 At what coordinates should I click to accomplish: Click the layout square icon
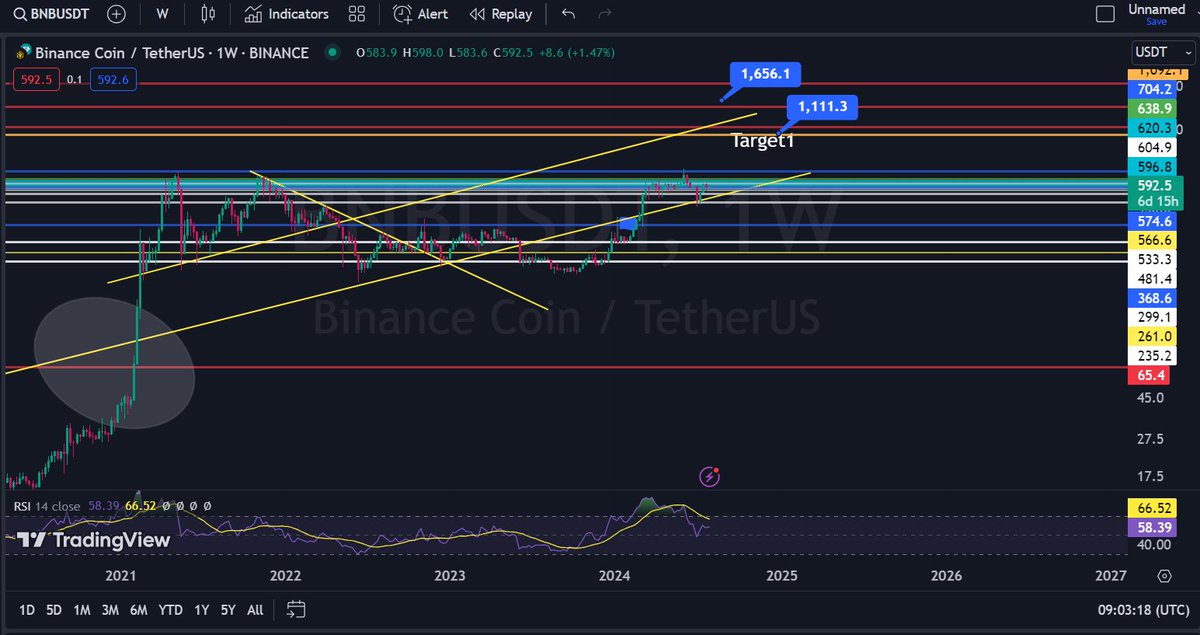[1105, 14]
